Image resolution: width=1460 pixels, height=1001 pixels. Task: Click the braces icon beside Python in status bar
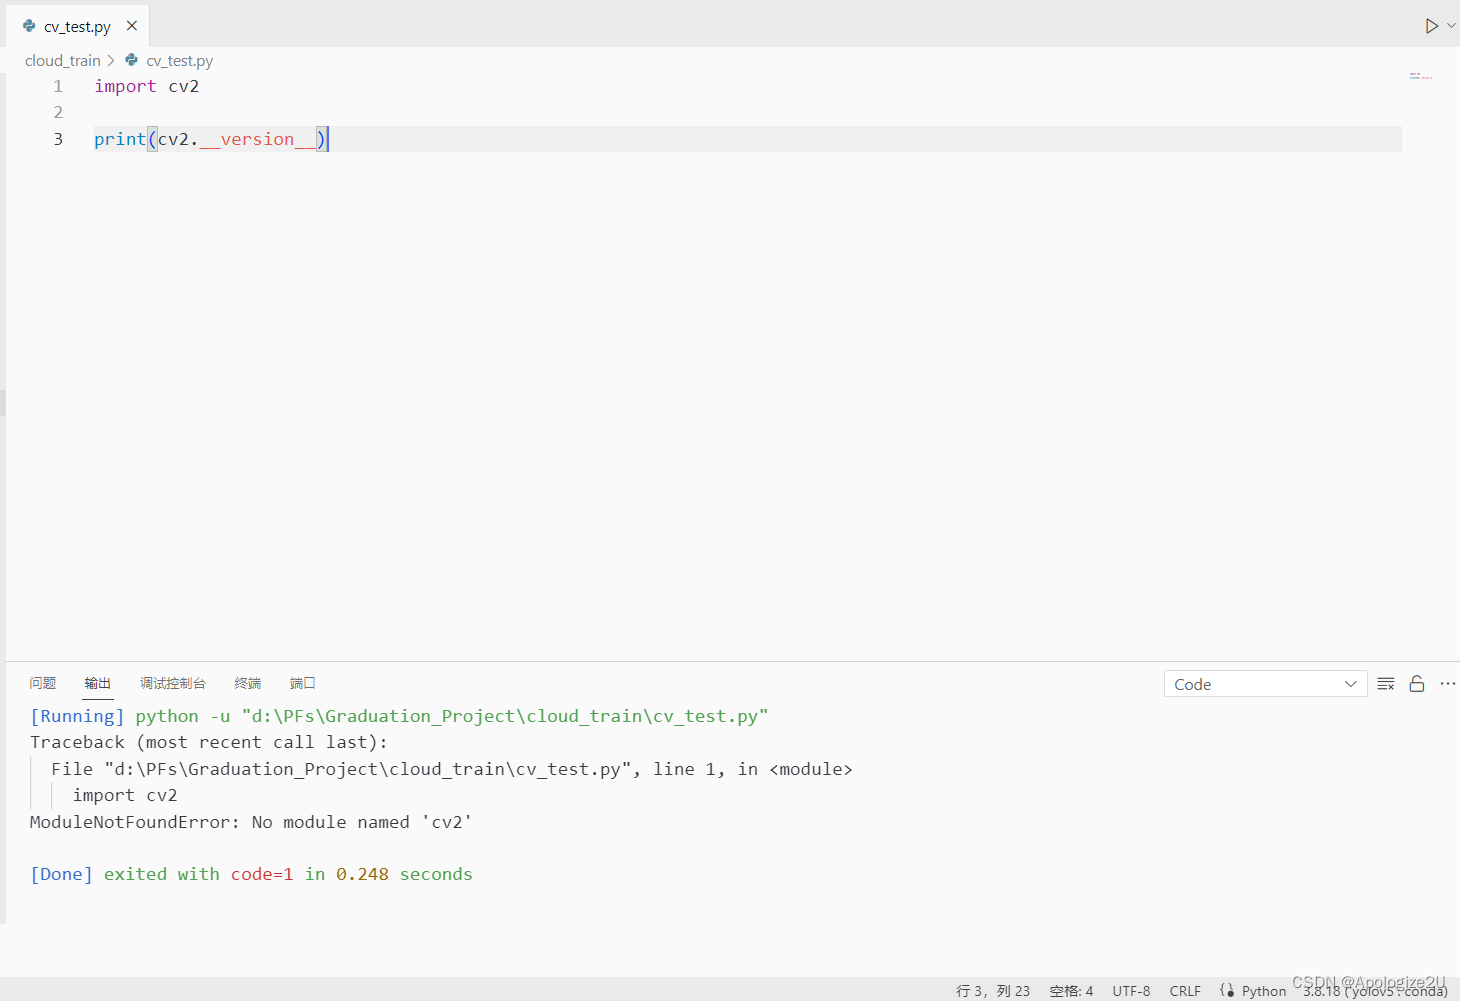click(x=1227, y=991)
